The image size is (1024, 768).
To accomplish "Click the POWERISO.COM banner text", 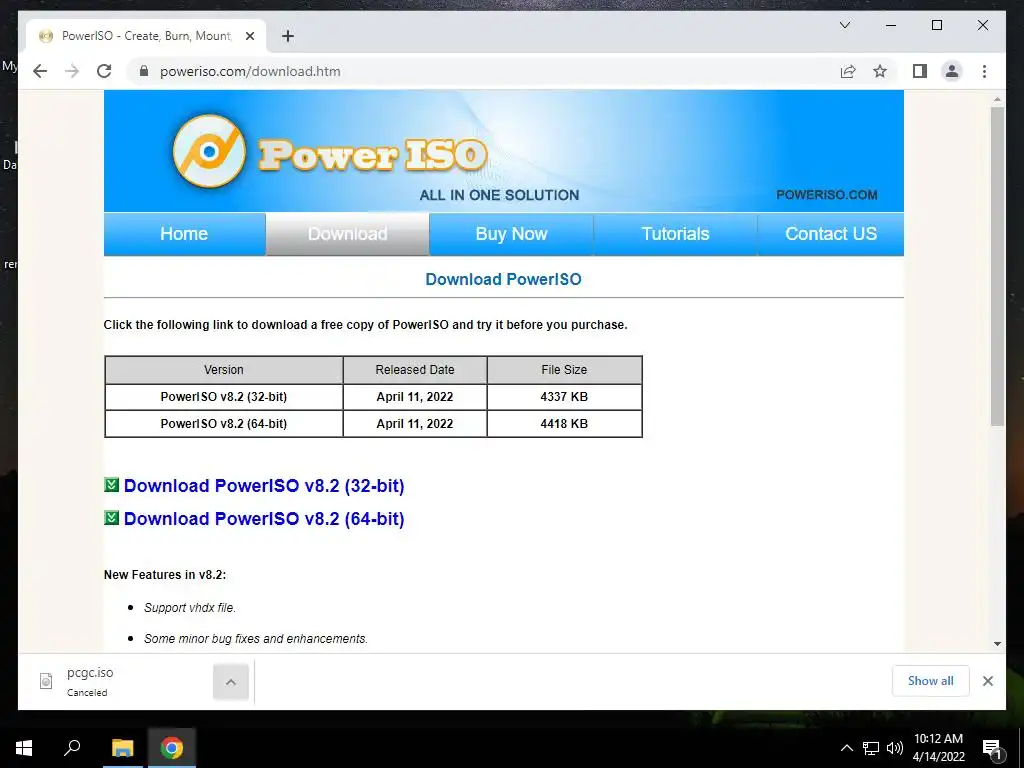I will (827, 195).
